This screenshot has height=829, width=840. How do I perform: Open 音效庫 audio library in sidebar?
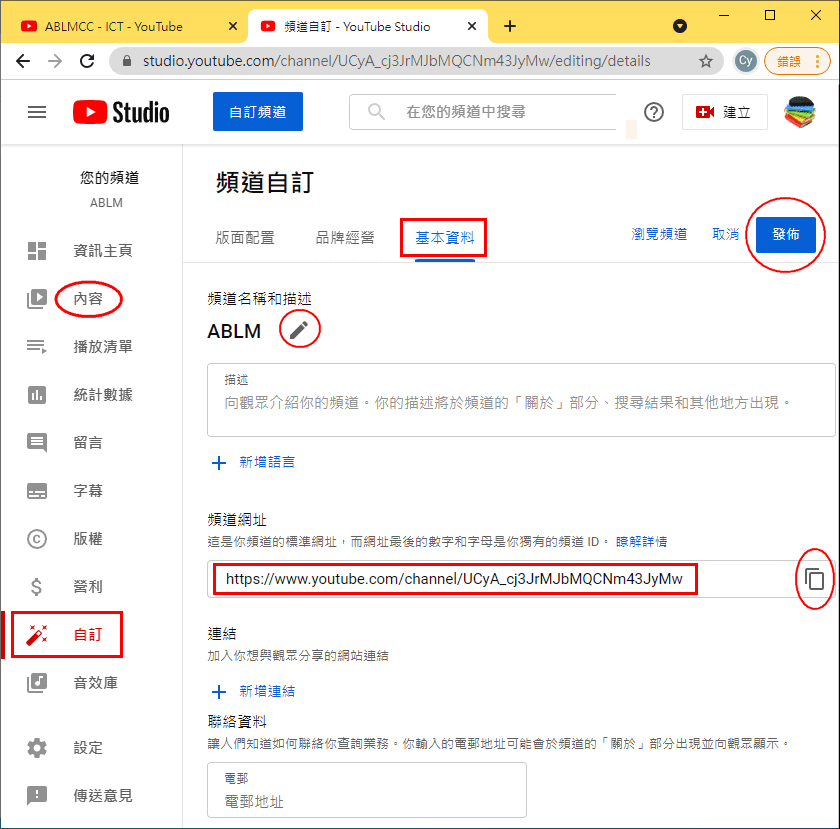click(x=95, y=683)
